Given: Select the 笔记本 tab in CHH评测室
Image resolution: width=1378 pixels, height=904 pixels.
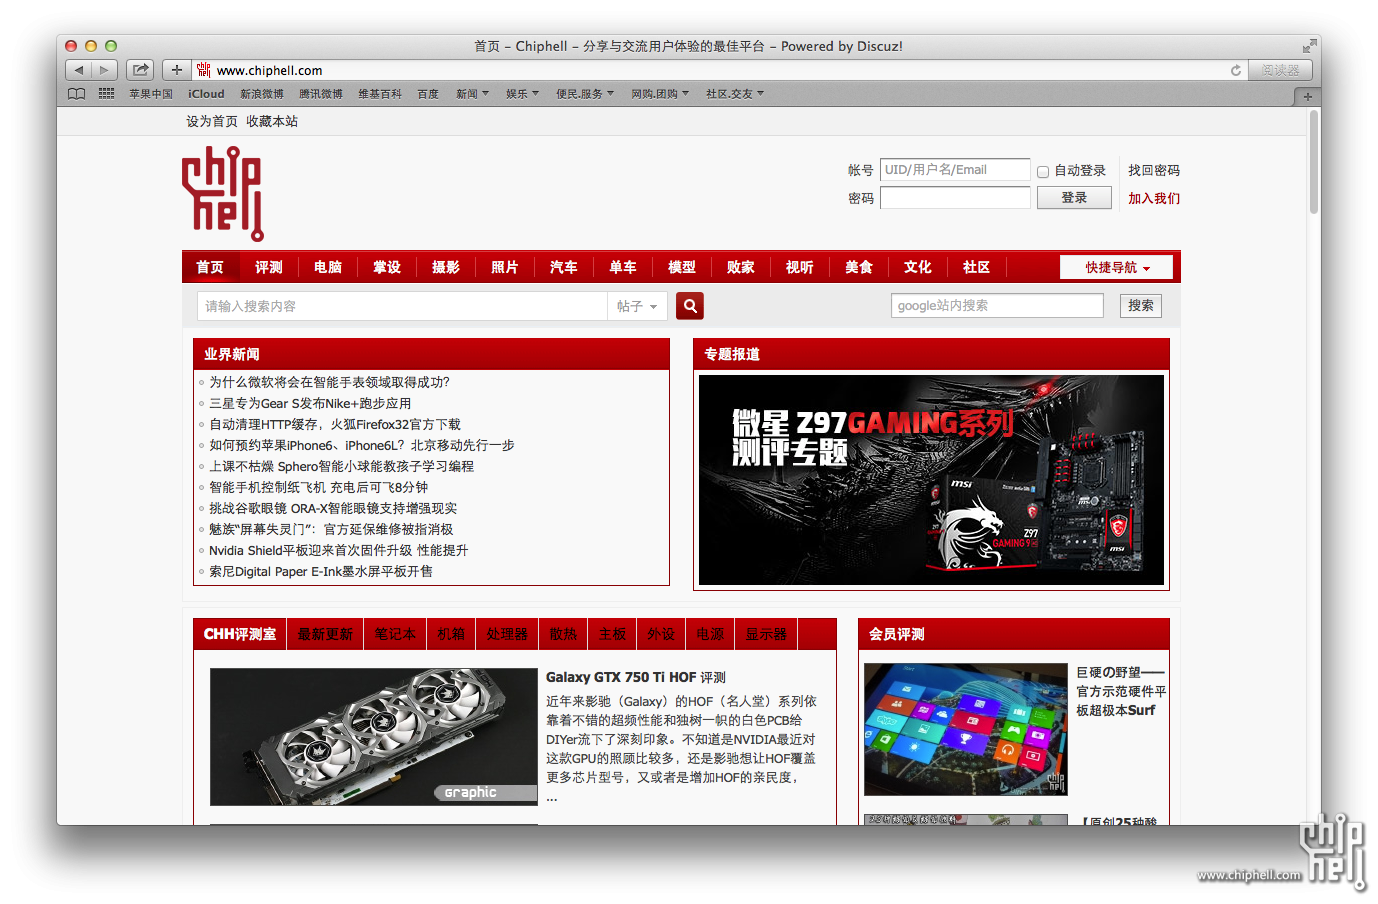Looking at the screenshot, I should click(395, 634).
